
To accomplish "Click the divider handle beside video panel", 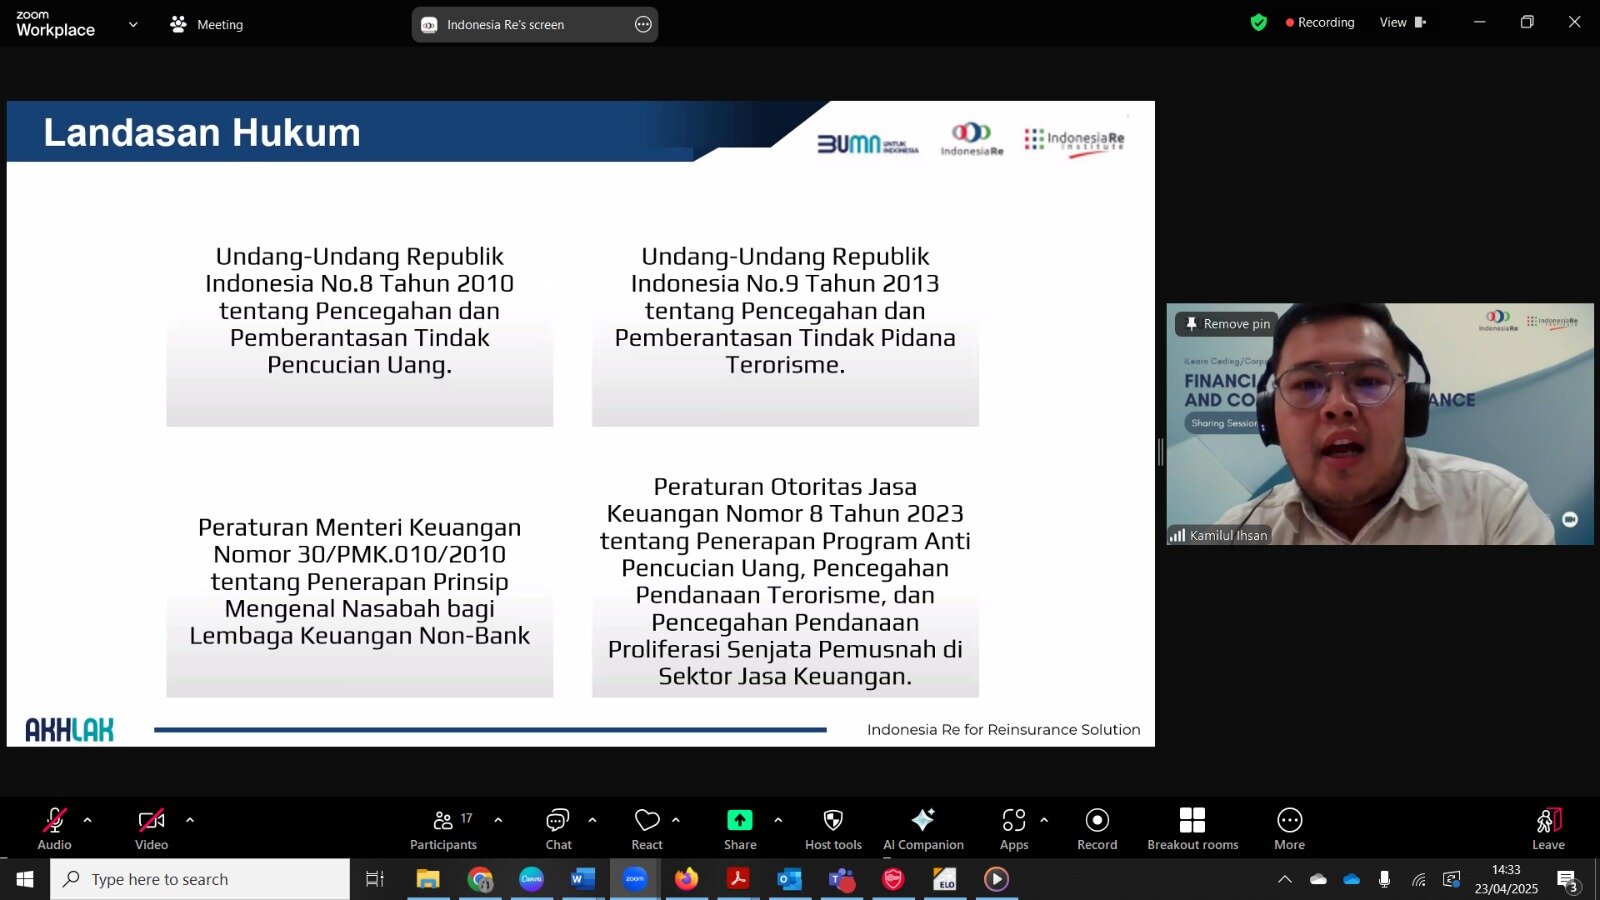I will point(1160,452).
